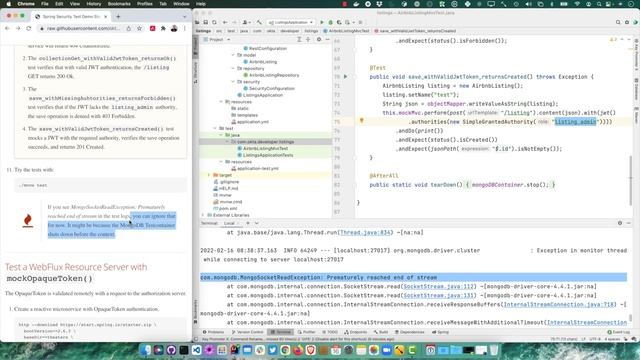Open the run configuration dropdown ListingsApplication
This screenshot has height=360, width=640.
click(x=291, y=22)
